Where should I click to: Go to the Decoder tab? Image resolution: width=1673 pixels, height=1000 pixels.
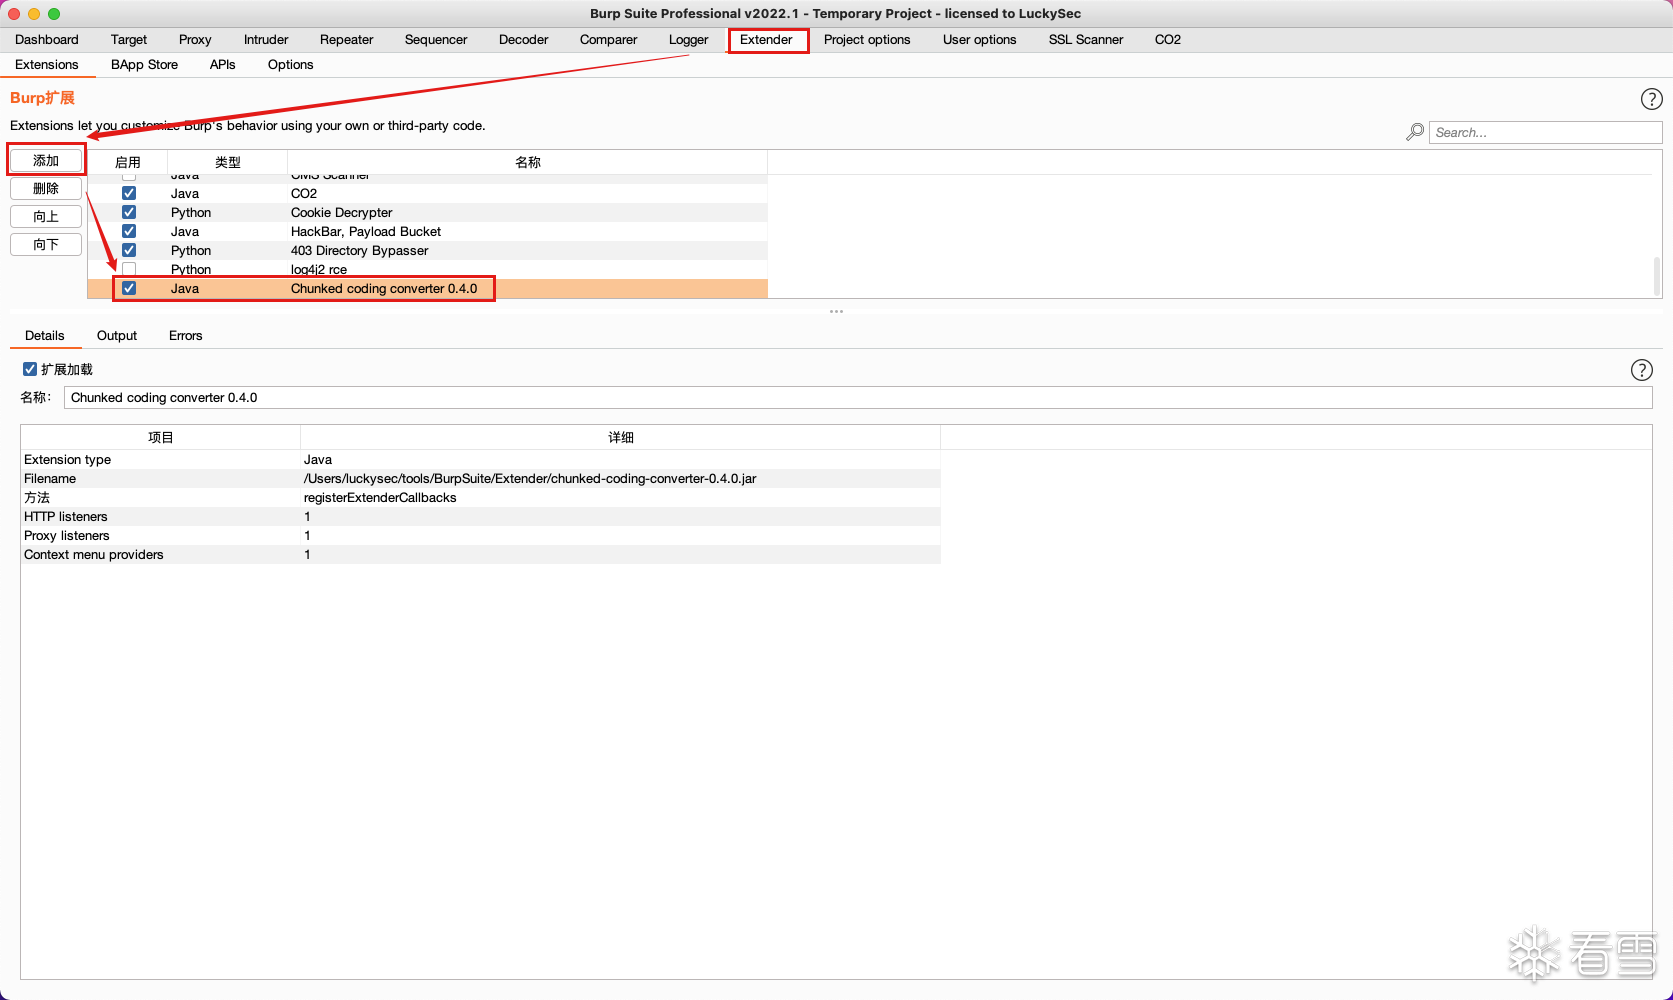524,40
